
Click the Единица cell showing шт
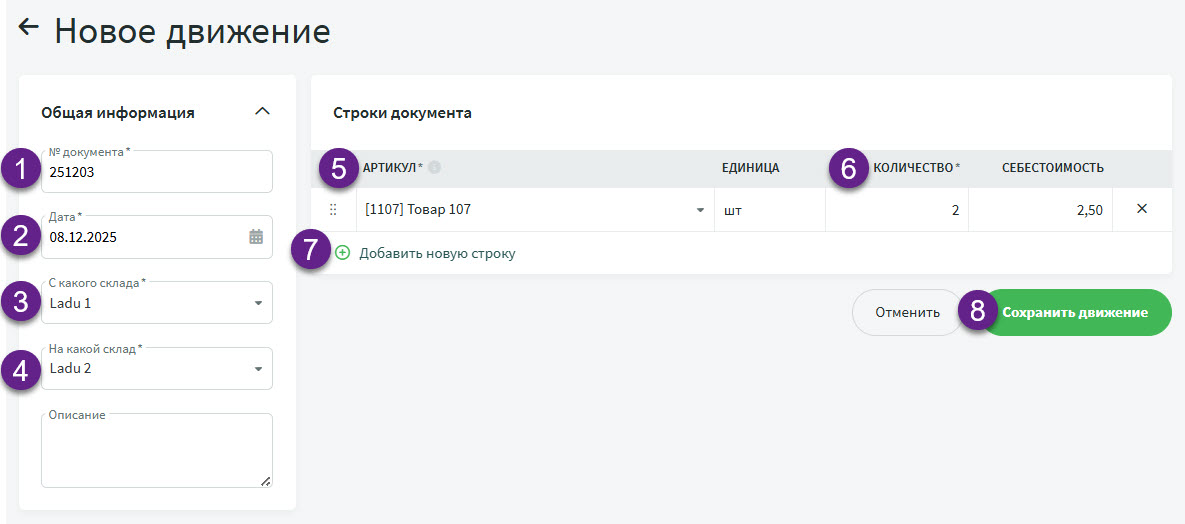coord(768,210)
